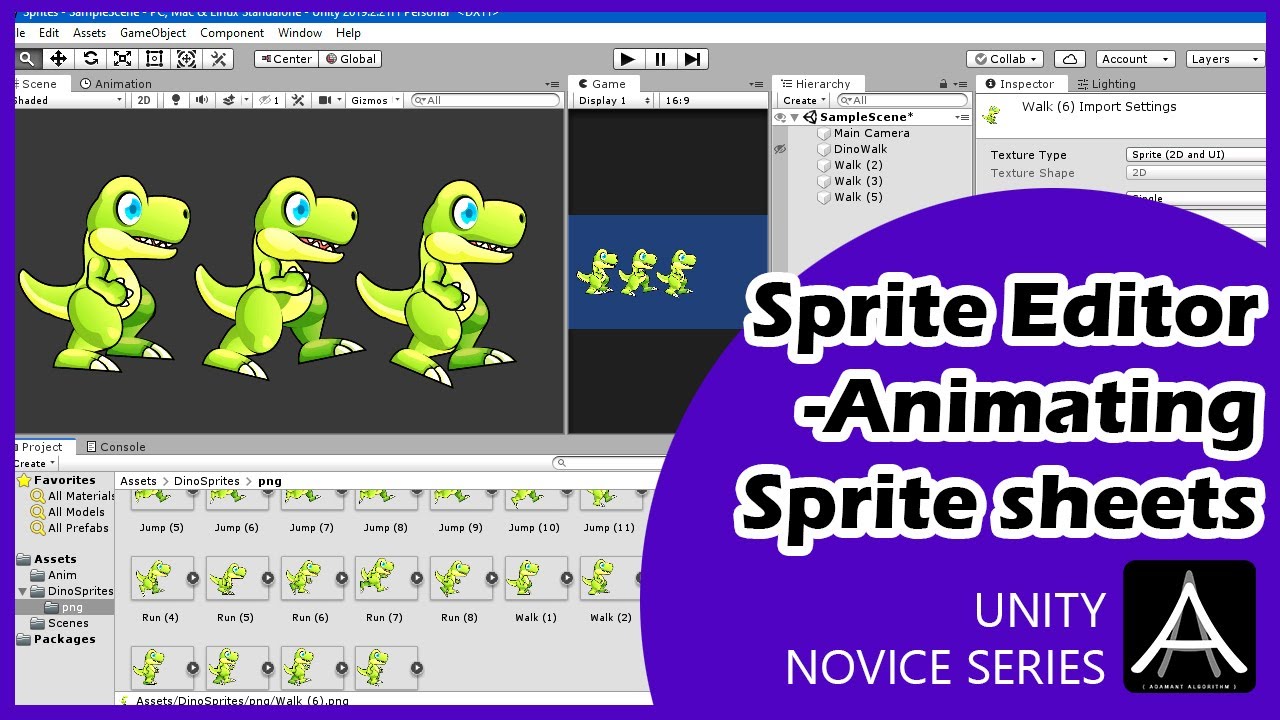1280x720 pixels.
Task: Toggle hidden objects visibility in scene
Action: [x=269, y=100]
